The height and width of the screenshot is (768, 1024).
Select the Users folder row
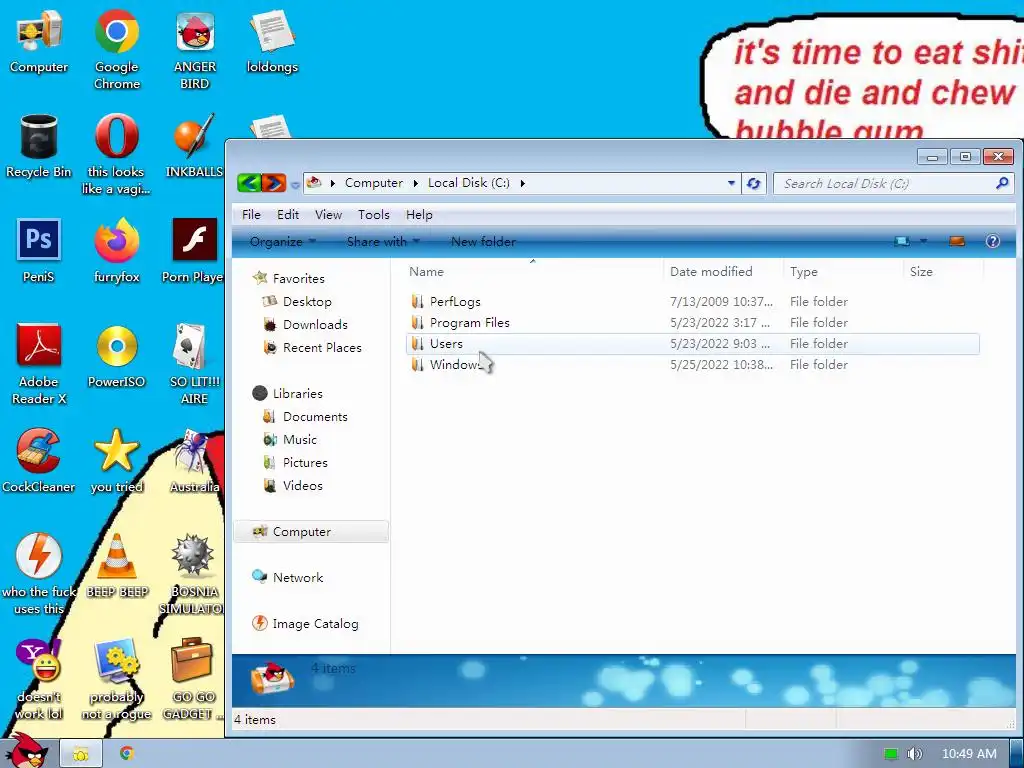click(x=692, y=344)
